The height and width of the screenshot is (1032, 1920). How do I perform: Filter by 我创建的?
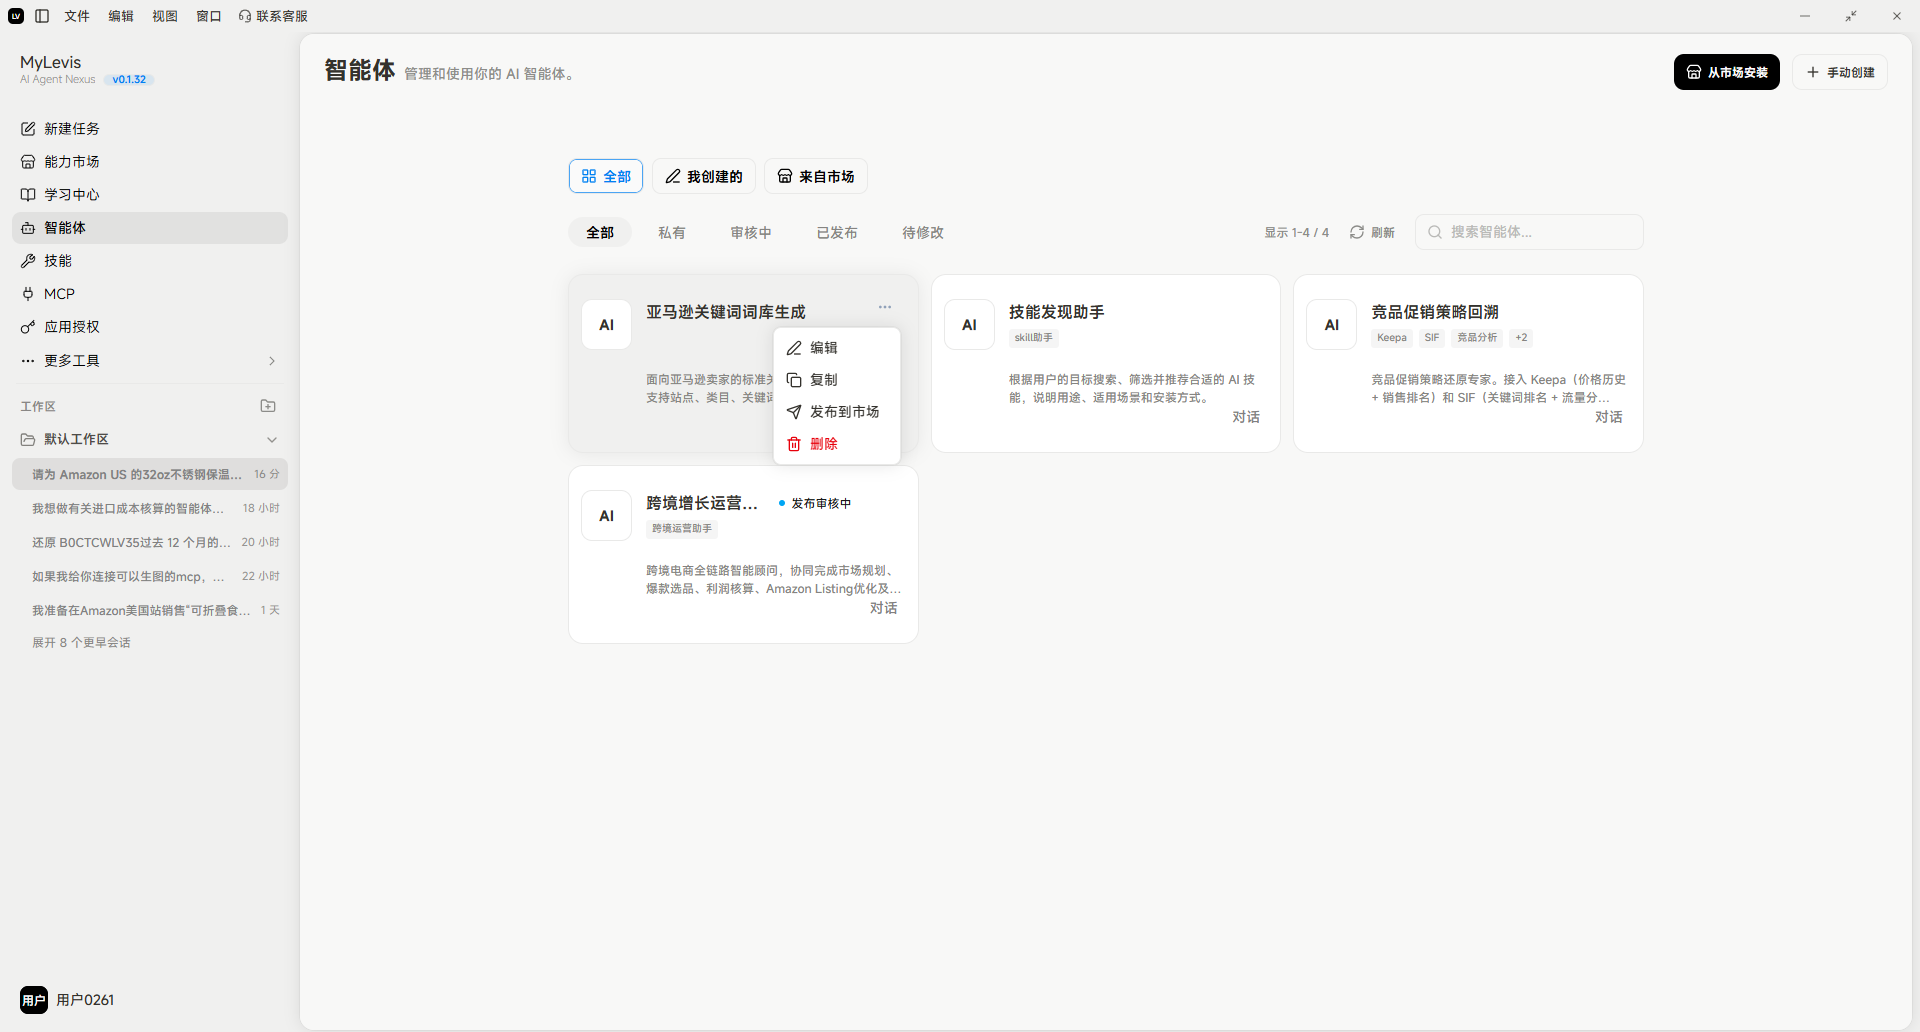(x=704, y=176)
